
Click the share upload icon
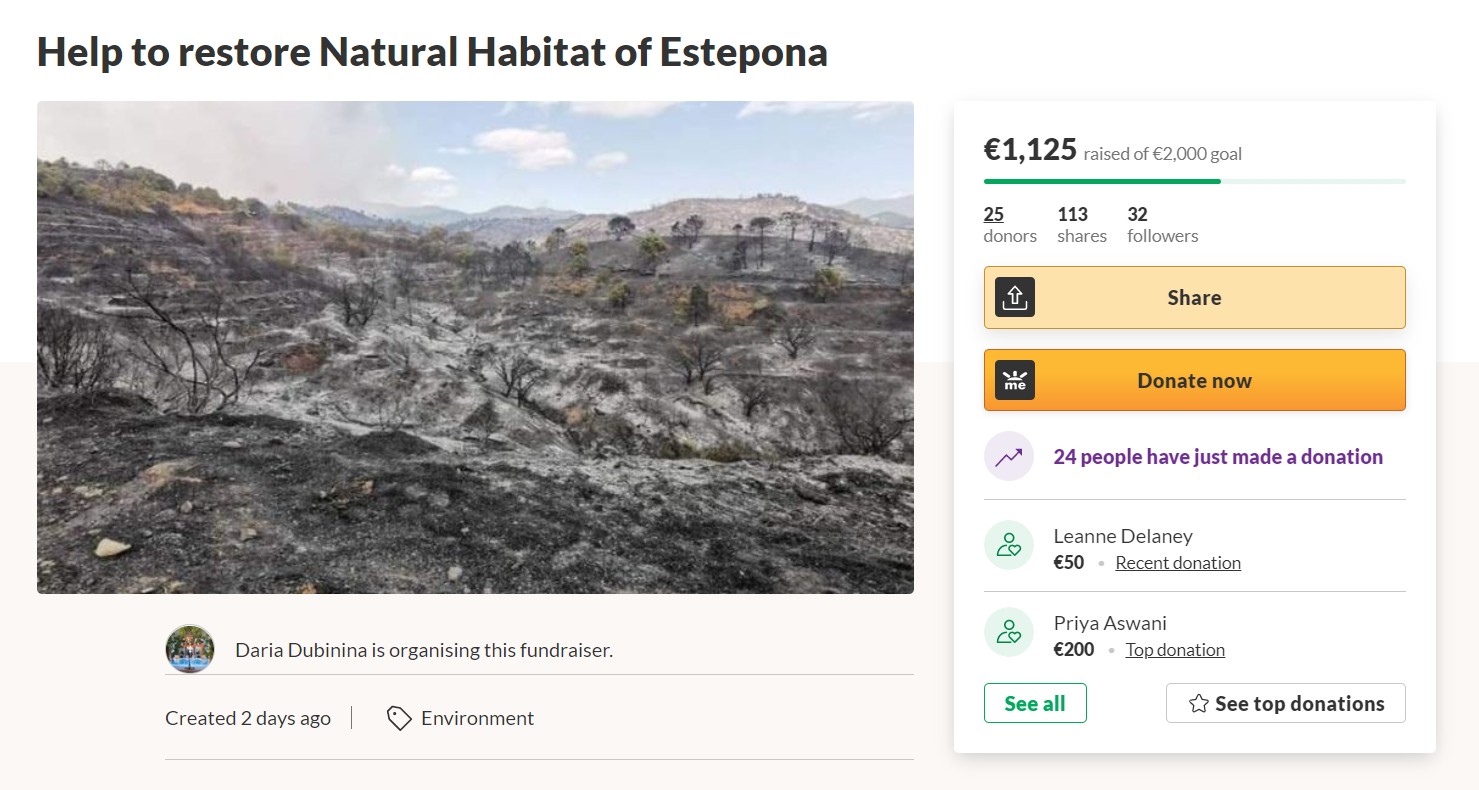point(1015,298)
